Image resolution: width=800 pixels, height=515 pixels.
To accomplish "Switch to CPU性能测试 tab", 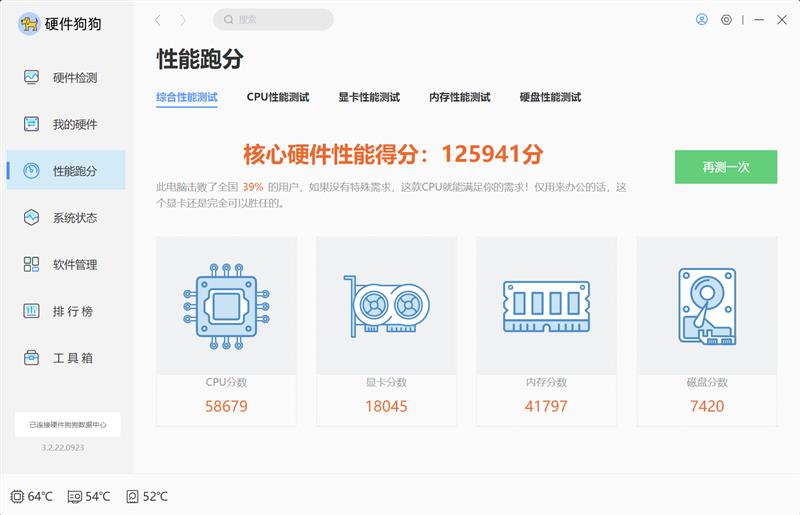I will pyautogui.click(x=278, y=97).
